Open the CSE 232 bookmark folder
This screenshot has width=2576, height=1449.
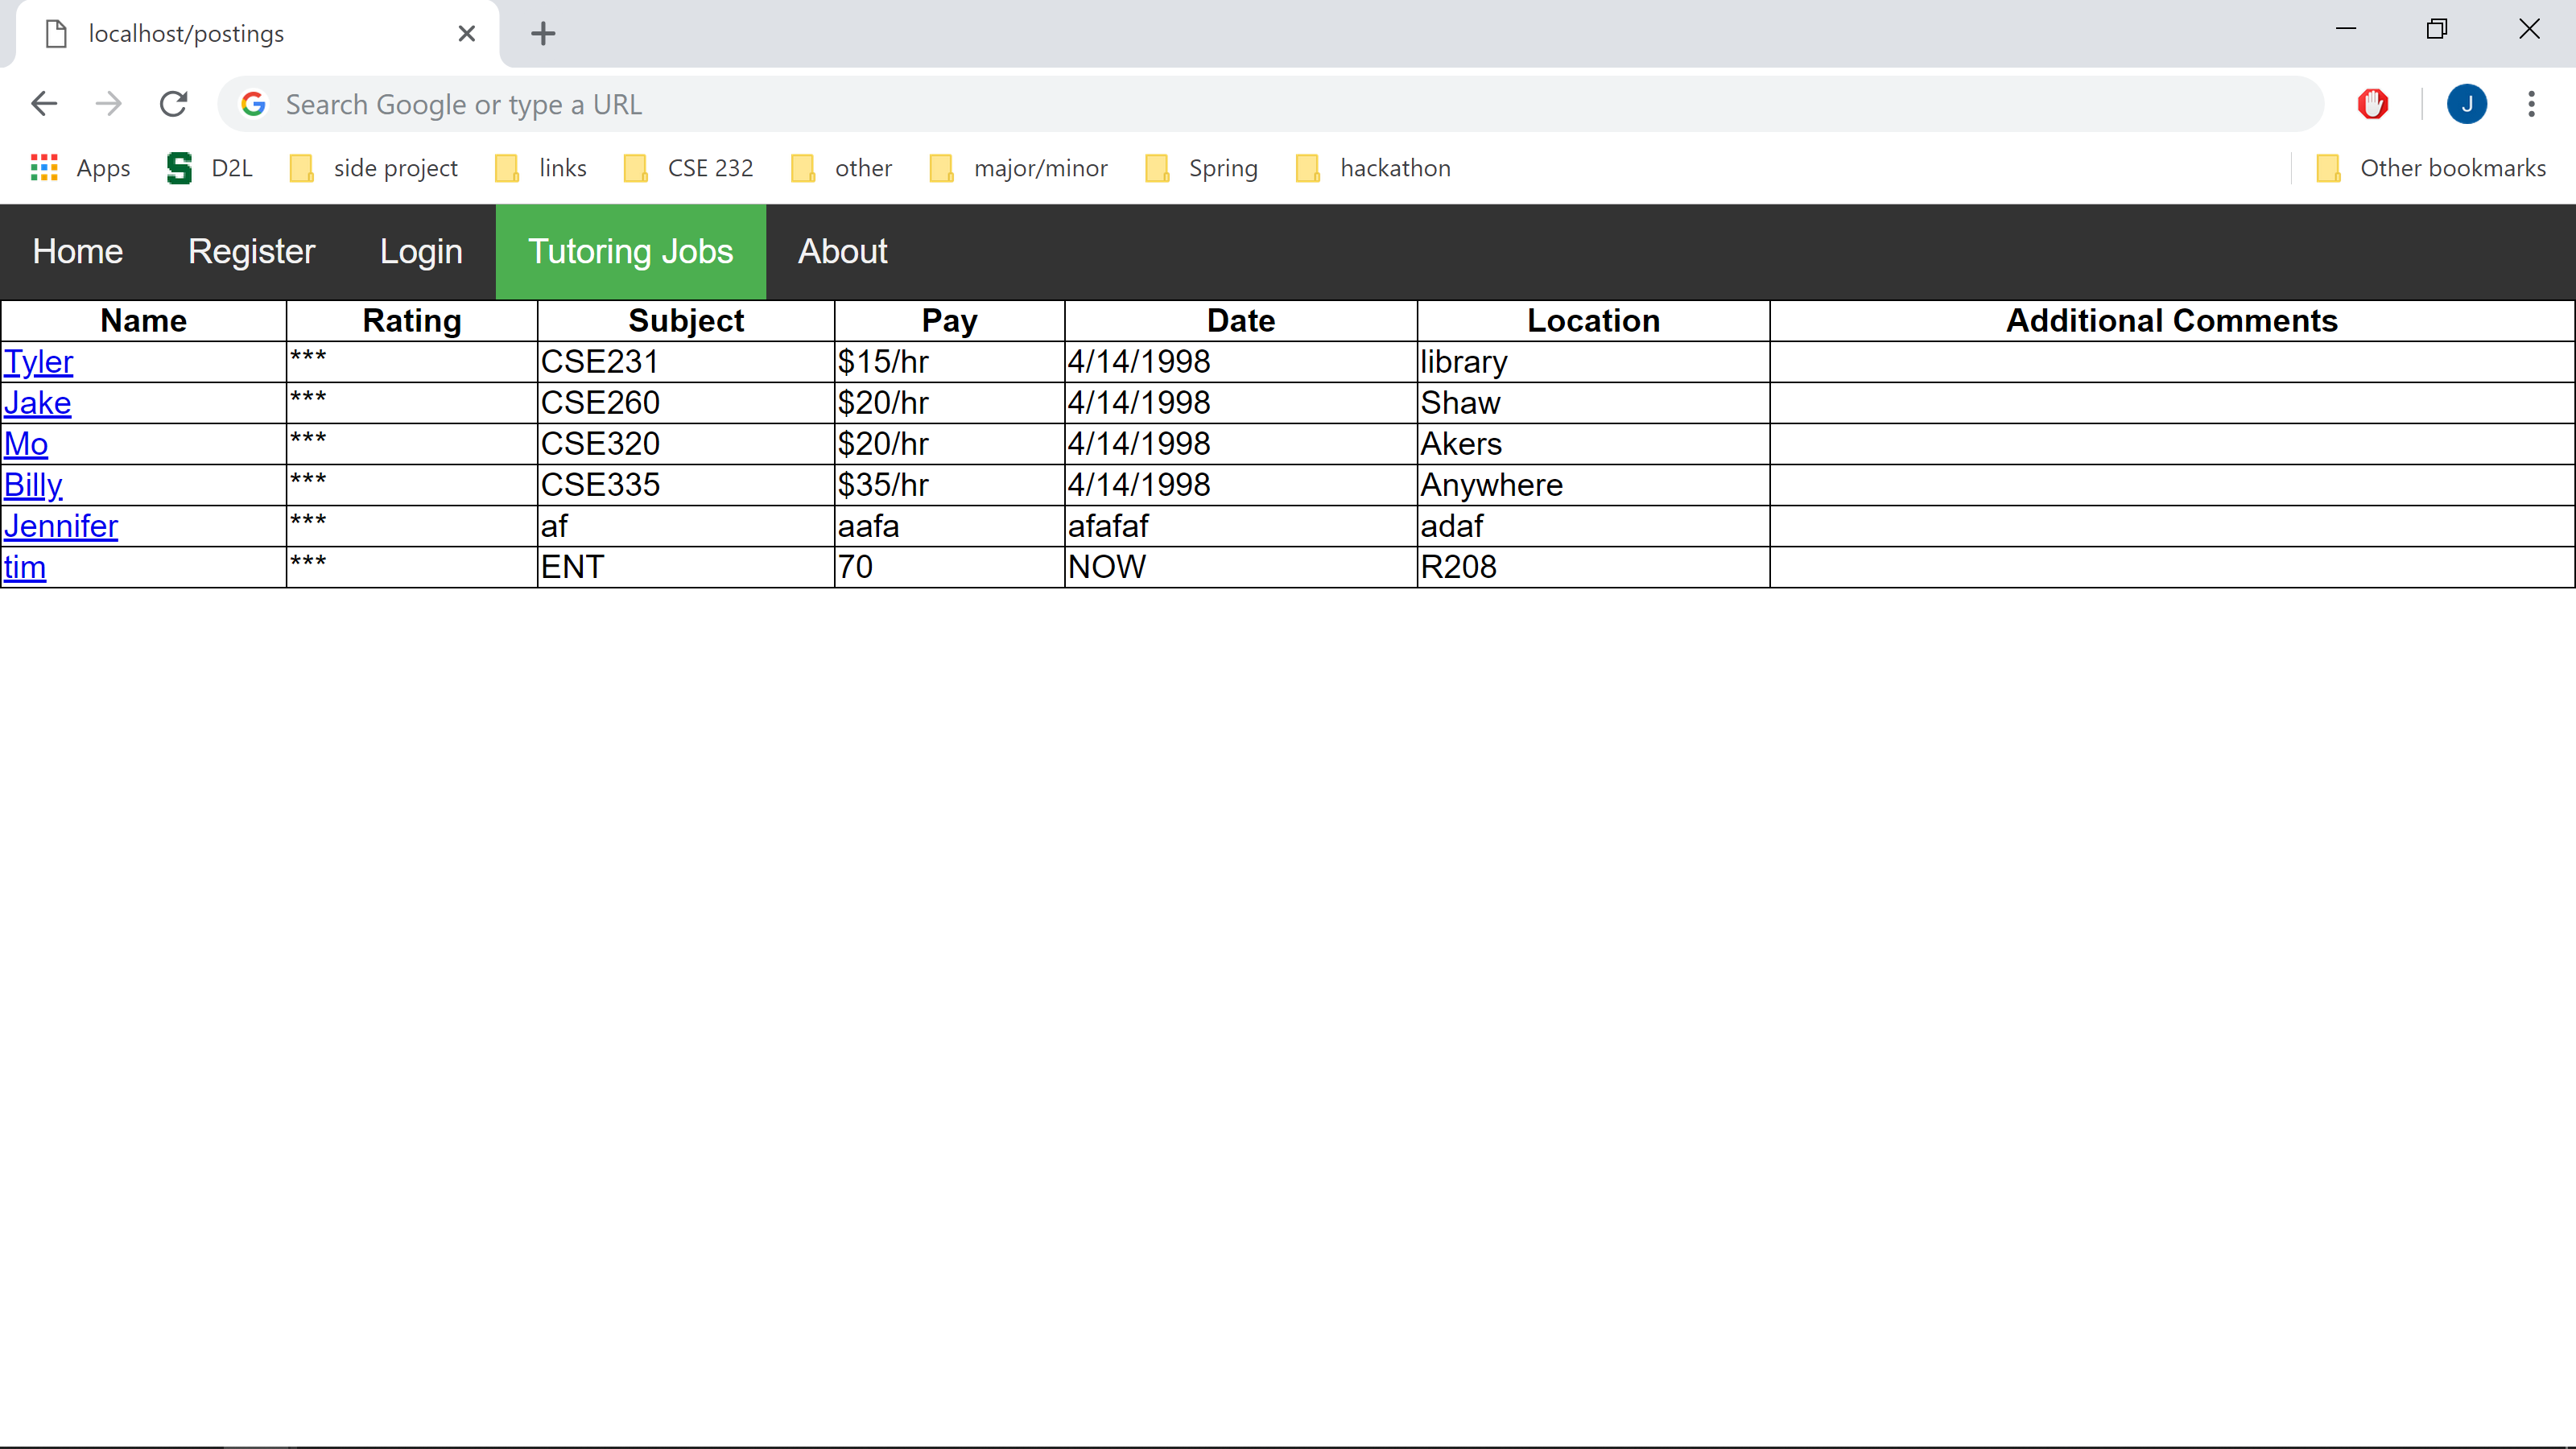689,168
